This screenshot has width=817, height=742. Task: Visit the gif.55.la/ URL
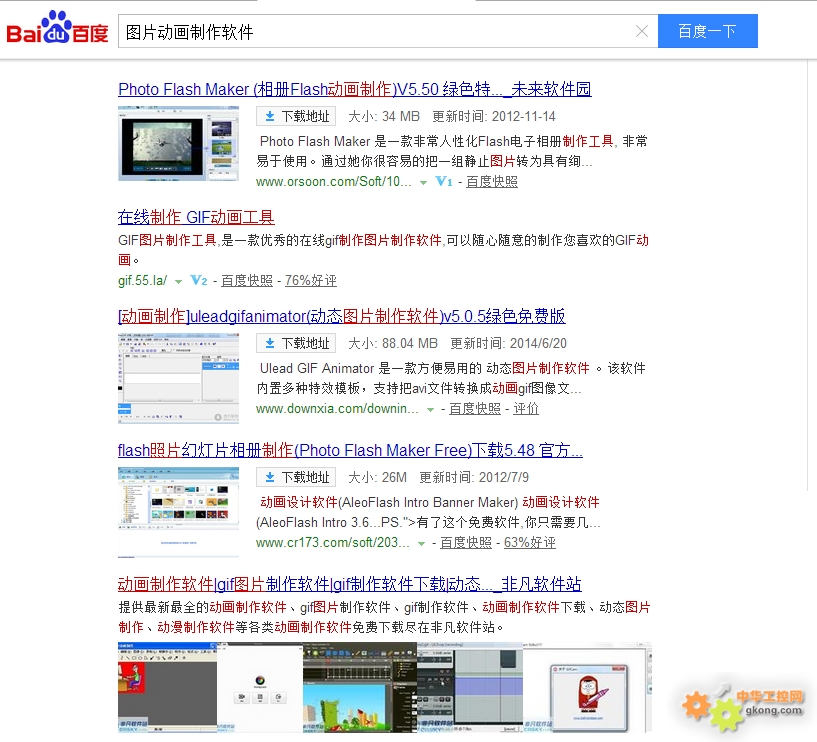143,280
